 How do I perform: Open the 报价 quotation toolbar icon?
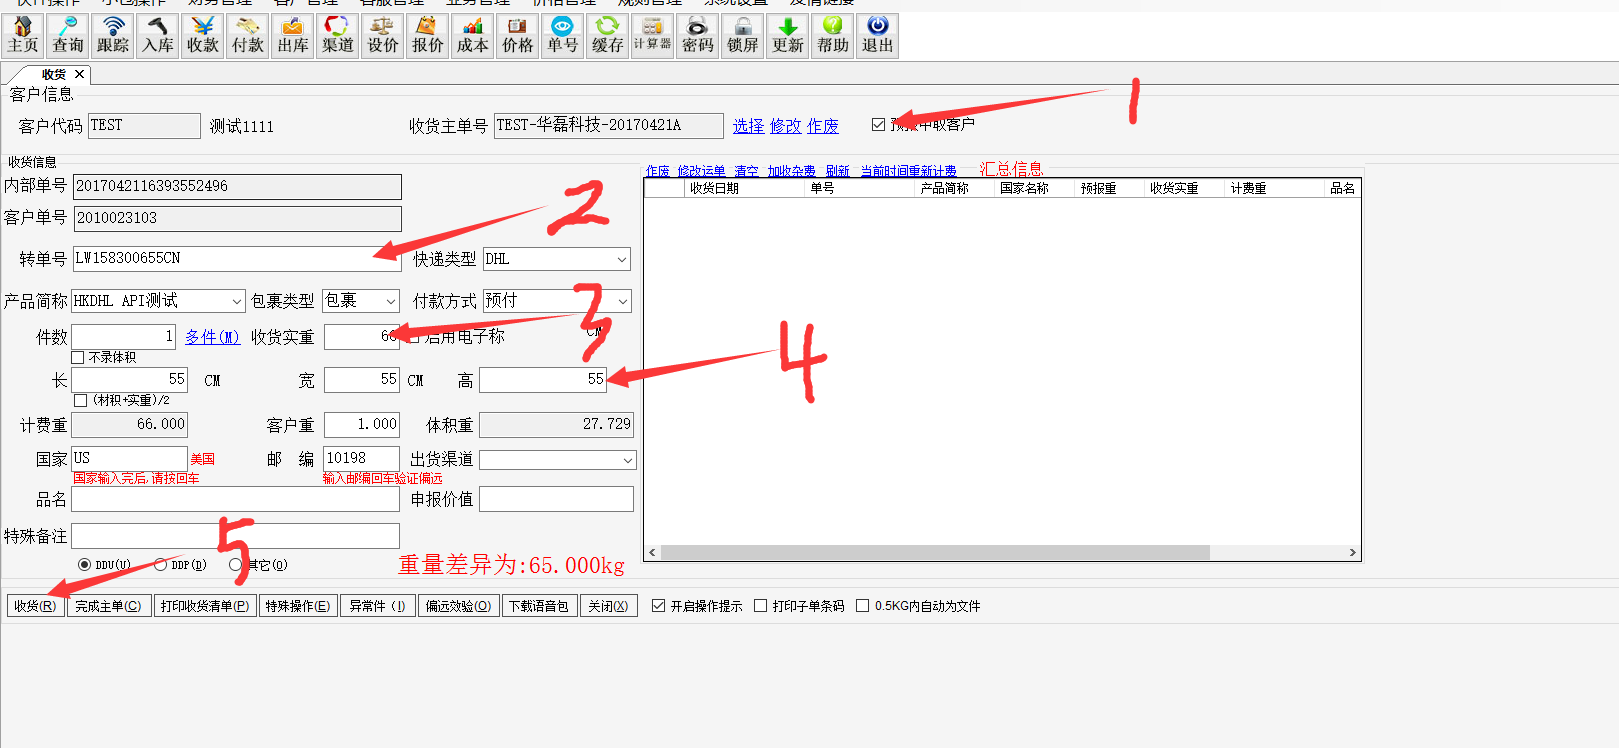click(427, 35)
